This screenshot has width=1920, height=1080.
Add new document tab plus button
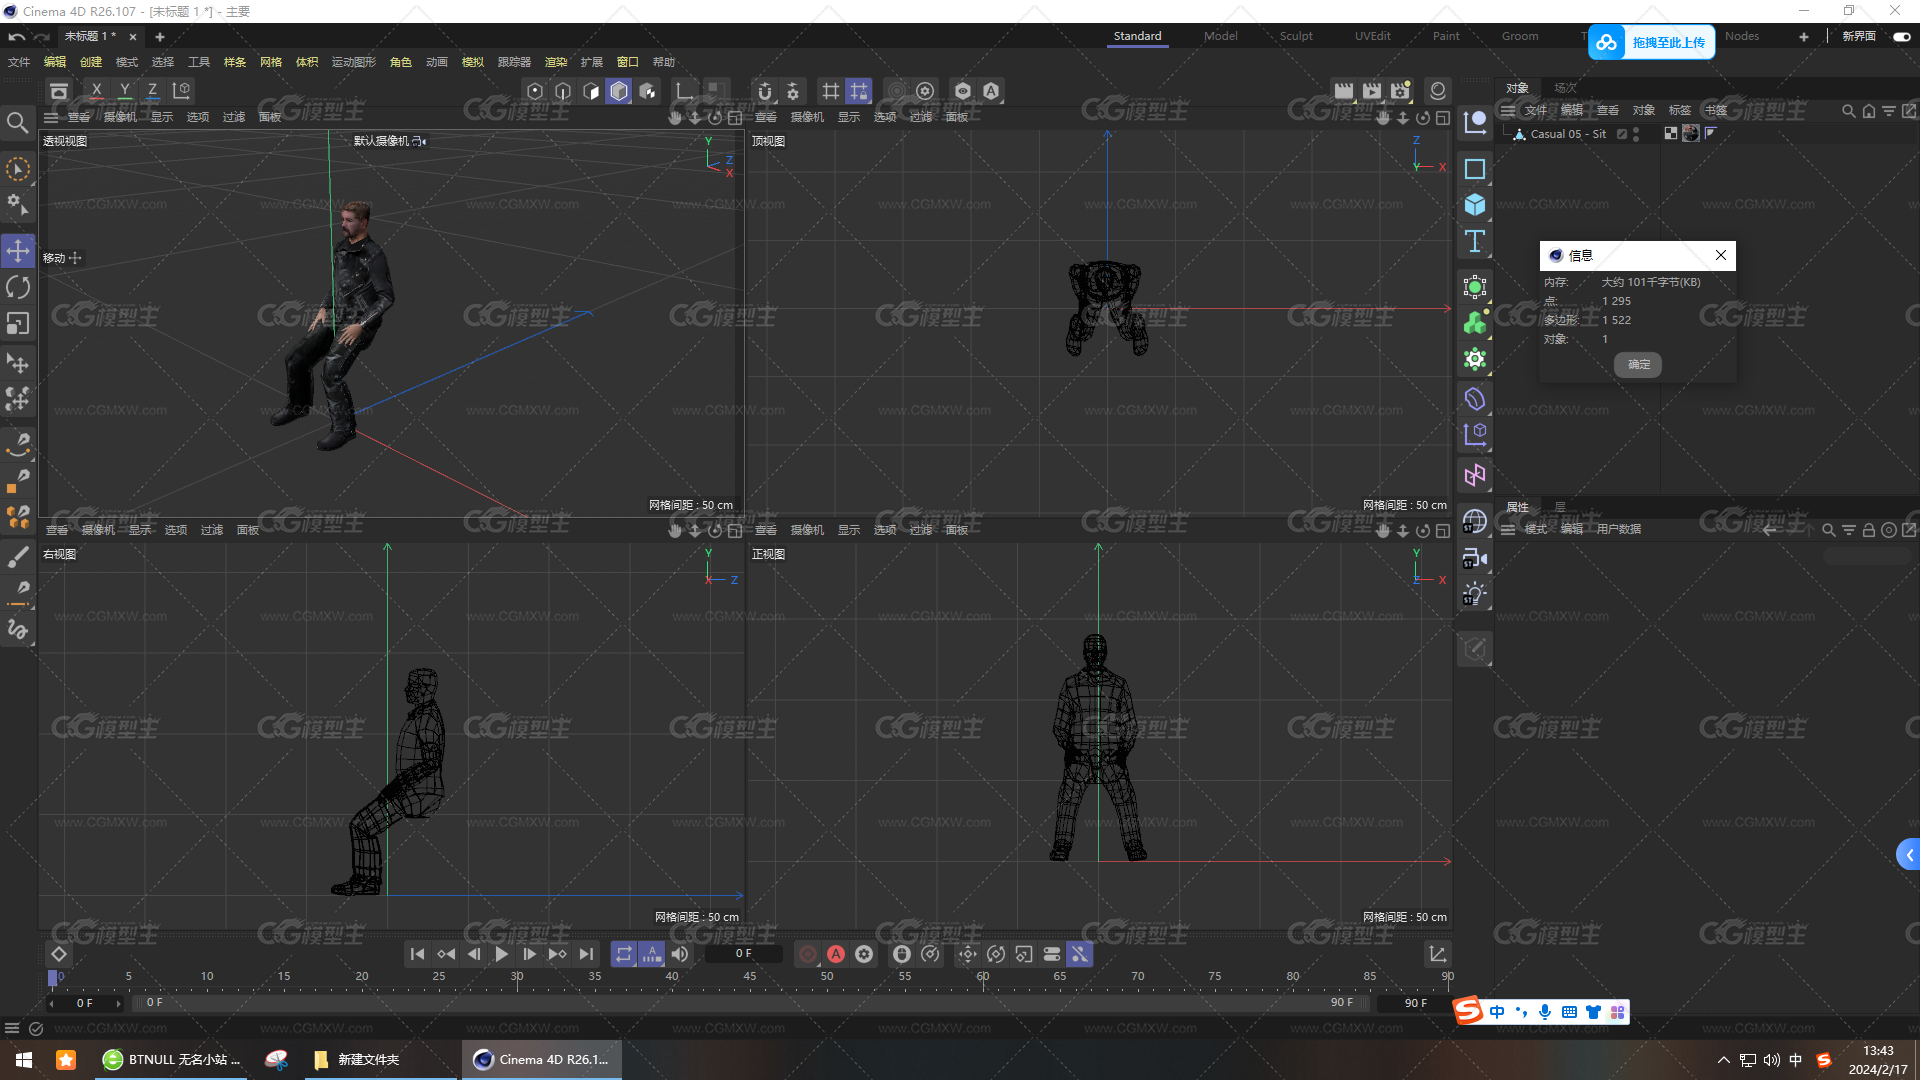[159, 37]
